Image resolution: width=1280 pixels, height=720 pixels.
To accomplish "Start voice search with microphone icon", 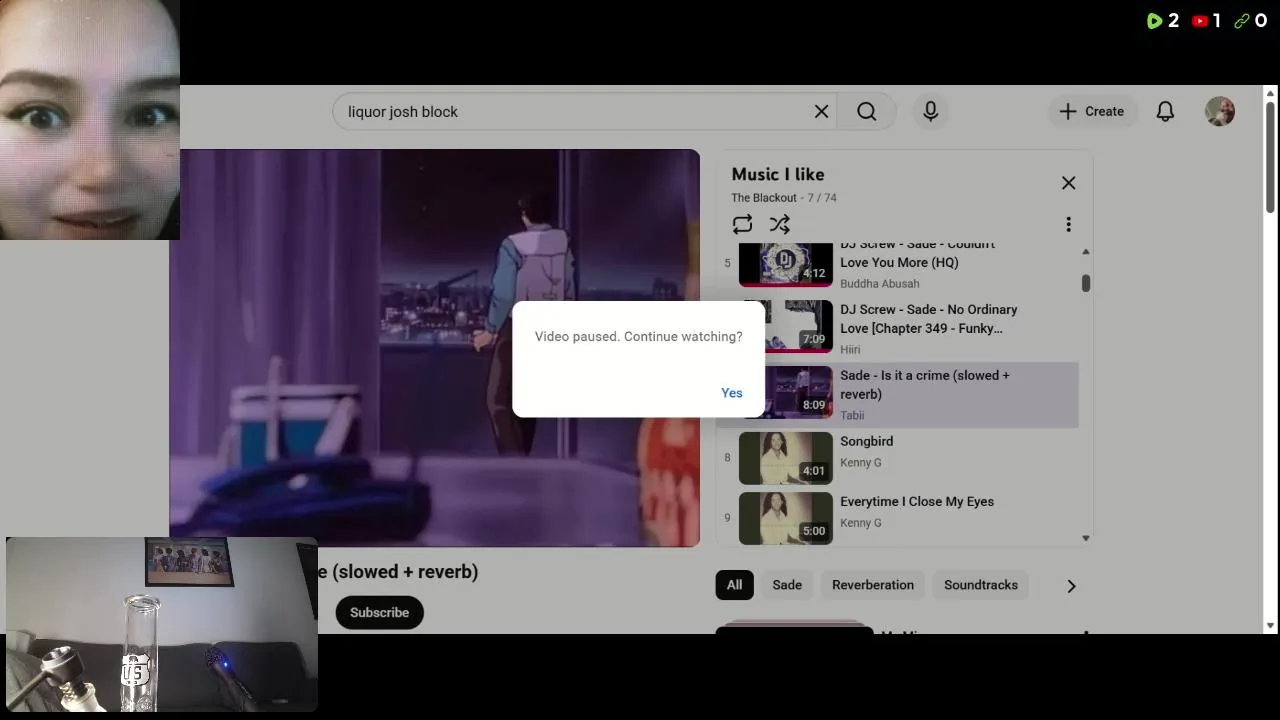I will pos(930,112).
